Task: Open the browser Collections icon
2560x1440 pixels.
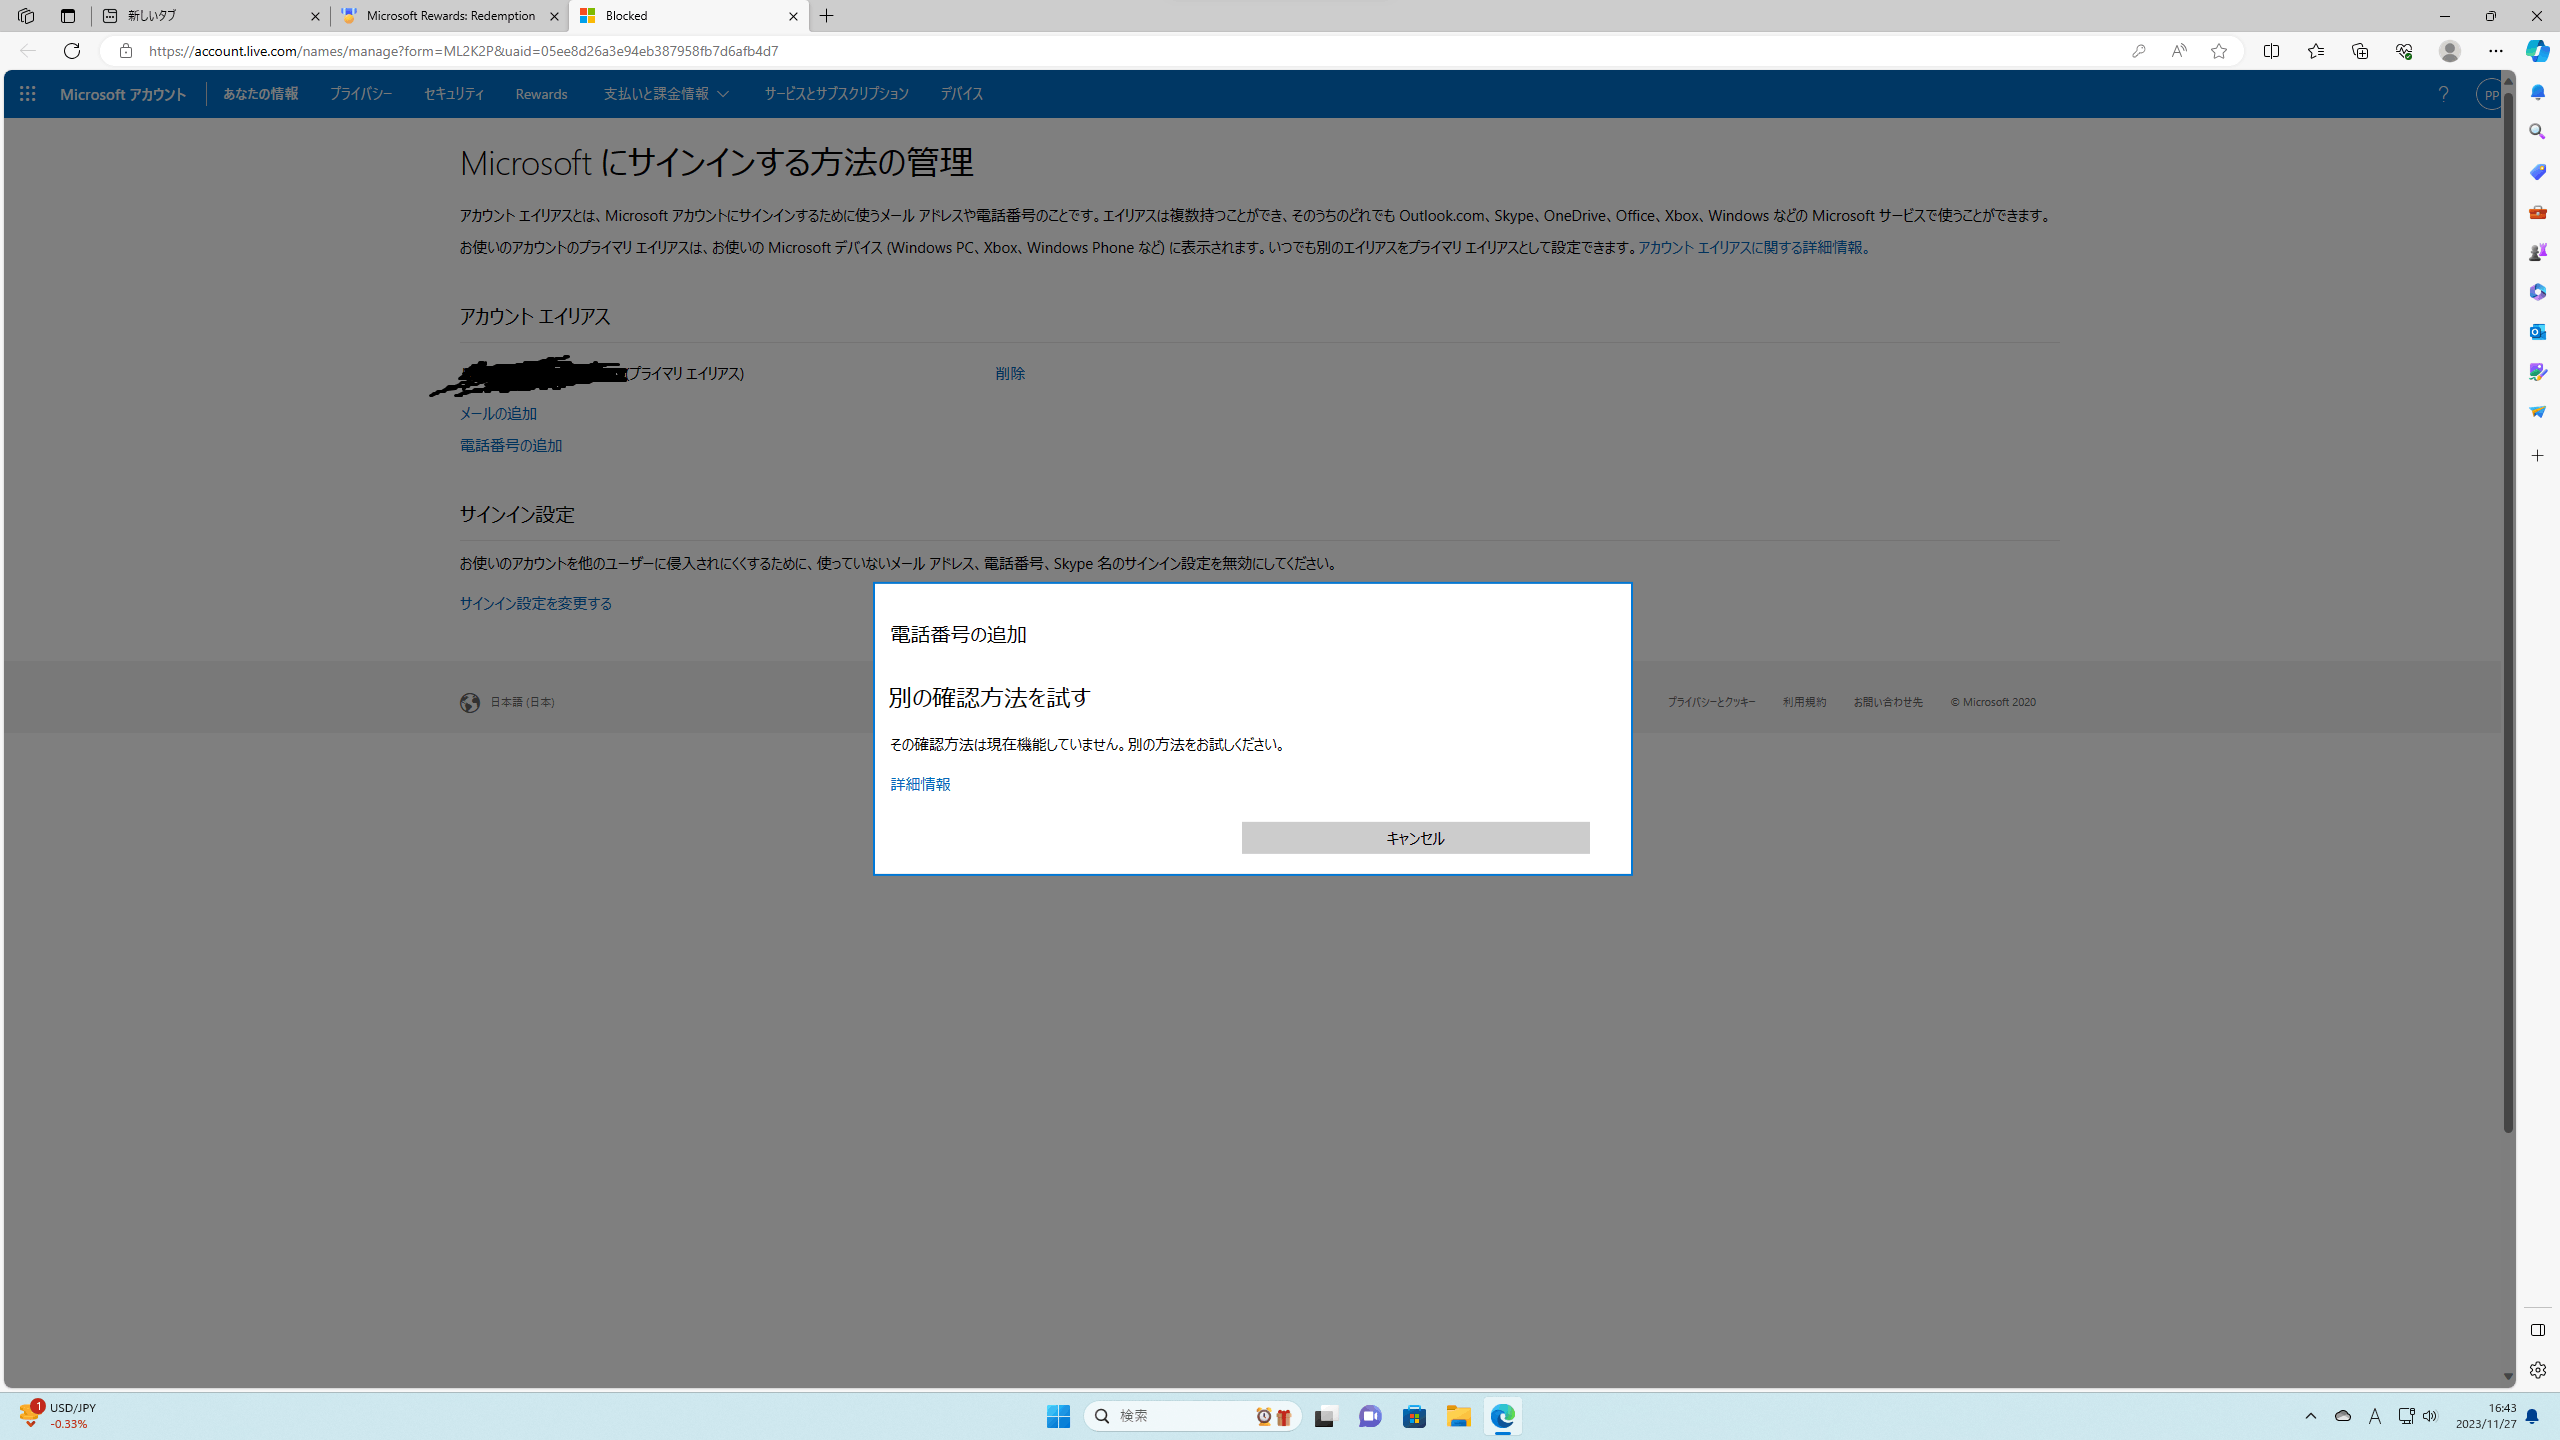Action: [2360, 51]
